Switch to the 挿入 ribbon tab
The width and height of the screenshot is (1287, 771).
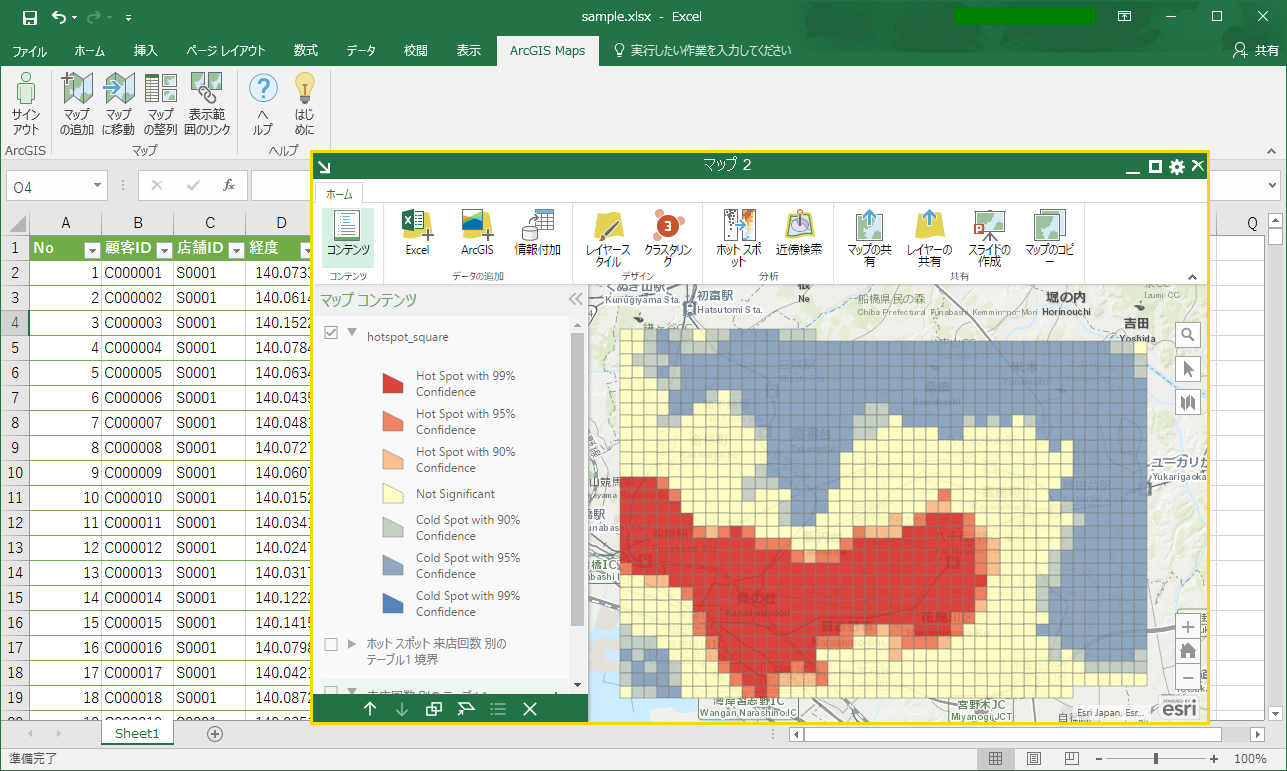[x=146, y=51]
